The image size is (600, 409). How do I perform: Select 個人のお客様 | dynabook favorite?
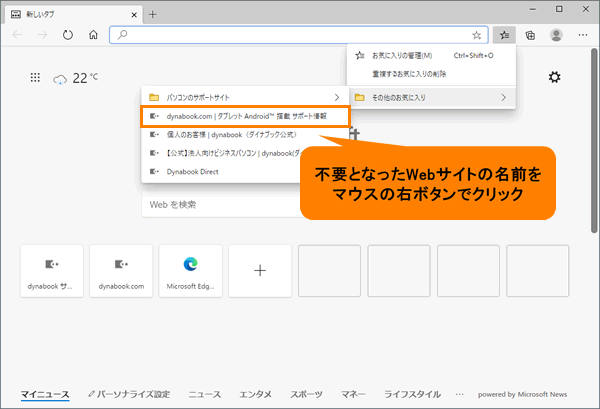[x=245, y=135]
